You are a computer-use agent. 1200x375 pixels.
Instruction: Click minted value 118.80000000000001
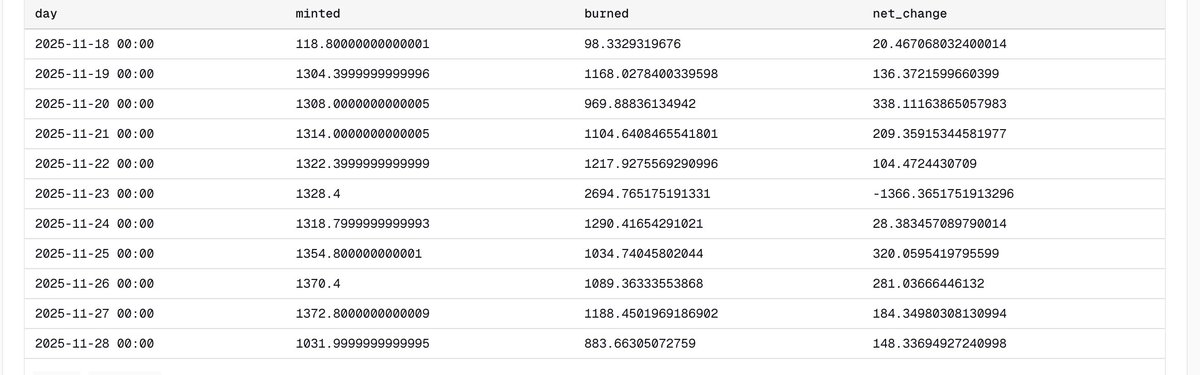click(363, 44)
